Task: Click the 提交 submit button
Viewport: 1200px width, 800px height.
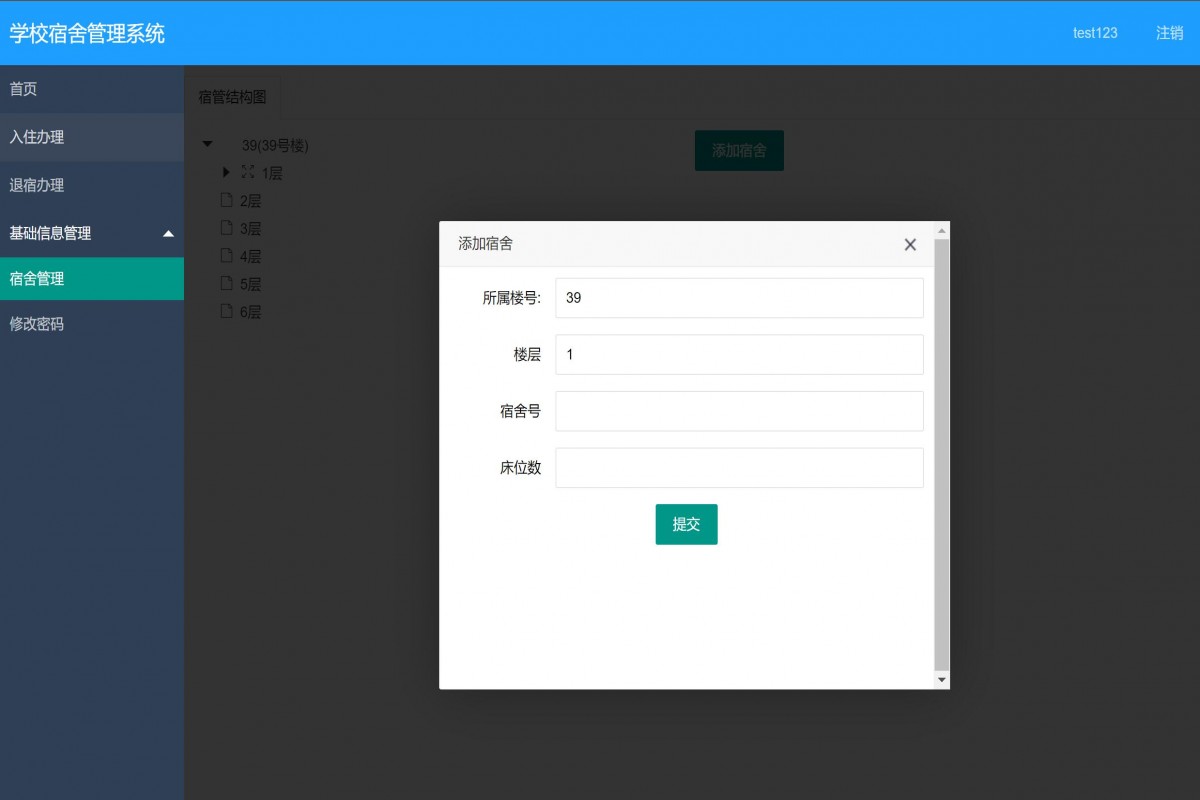Action: coord(686,524)
